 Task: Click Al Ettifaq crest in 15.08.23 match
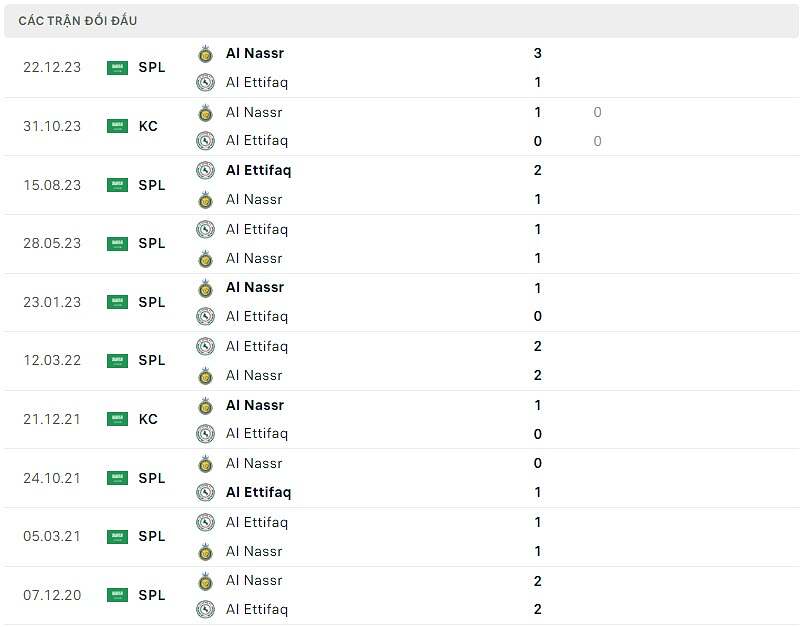click(x=205, y=171)
